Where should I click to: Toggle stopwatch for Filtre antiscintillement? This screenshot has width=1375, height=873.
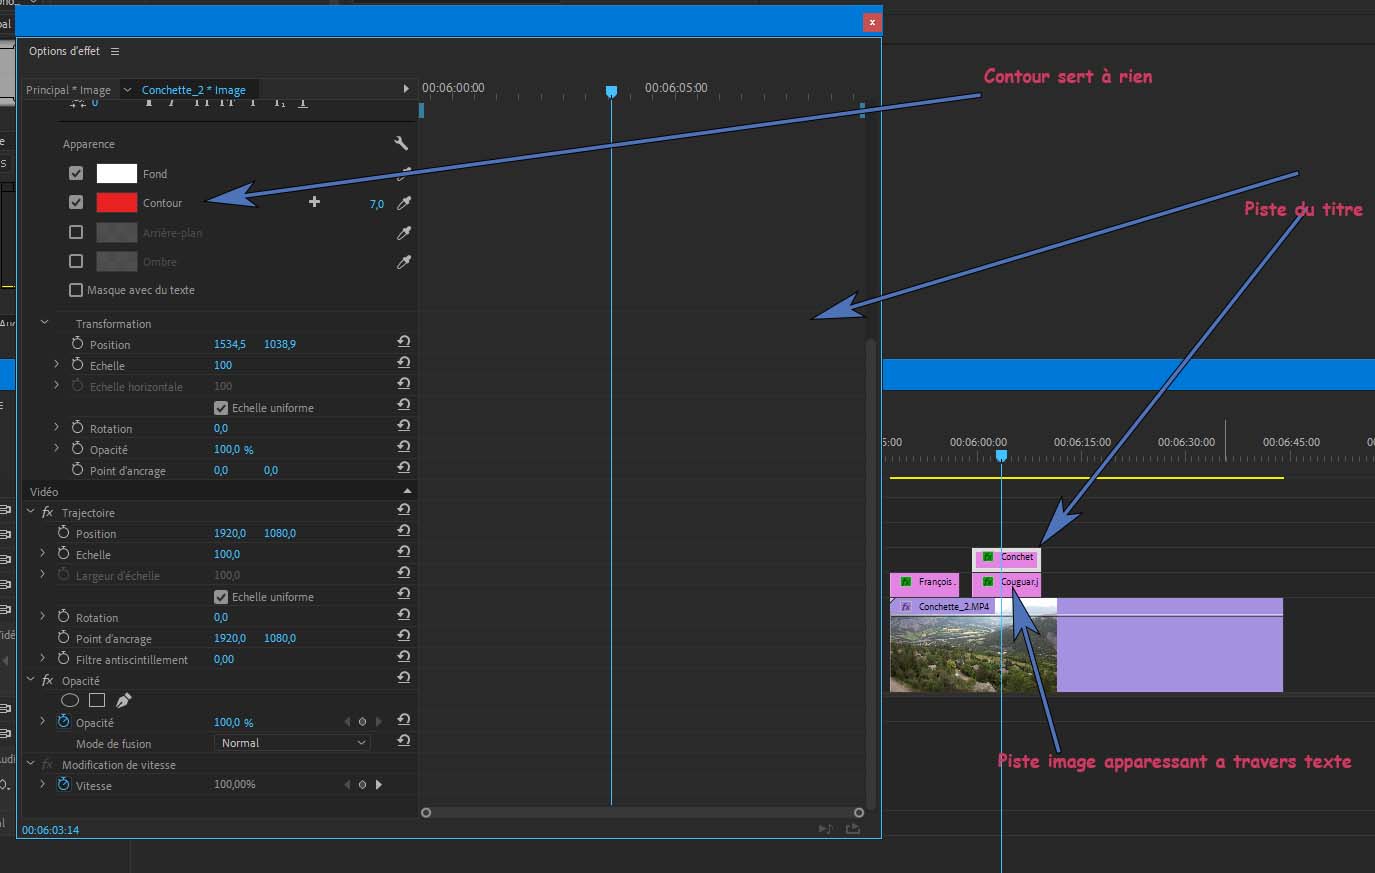click(x=64, y=659)
